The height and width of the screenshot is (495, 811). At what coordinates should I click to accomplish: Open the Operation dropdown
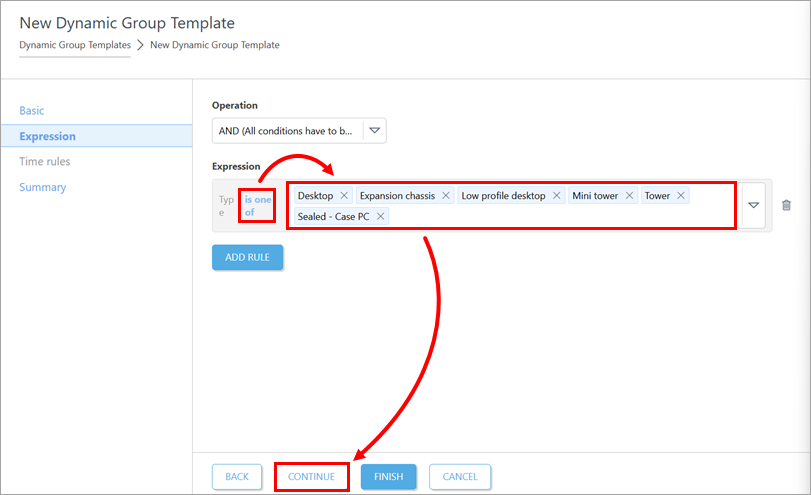tap(374, 131)
